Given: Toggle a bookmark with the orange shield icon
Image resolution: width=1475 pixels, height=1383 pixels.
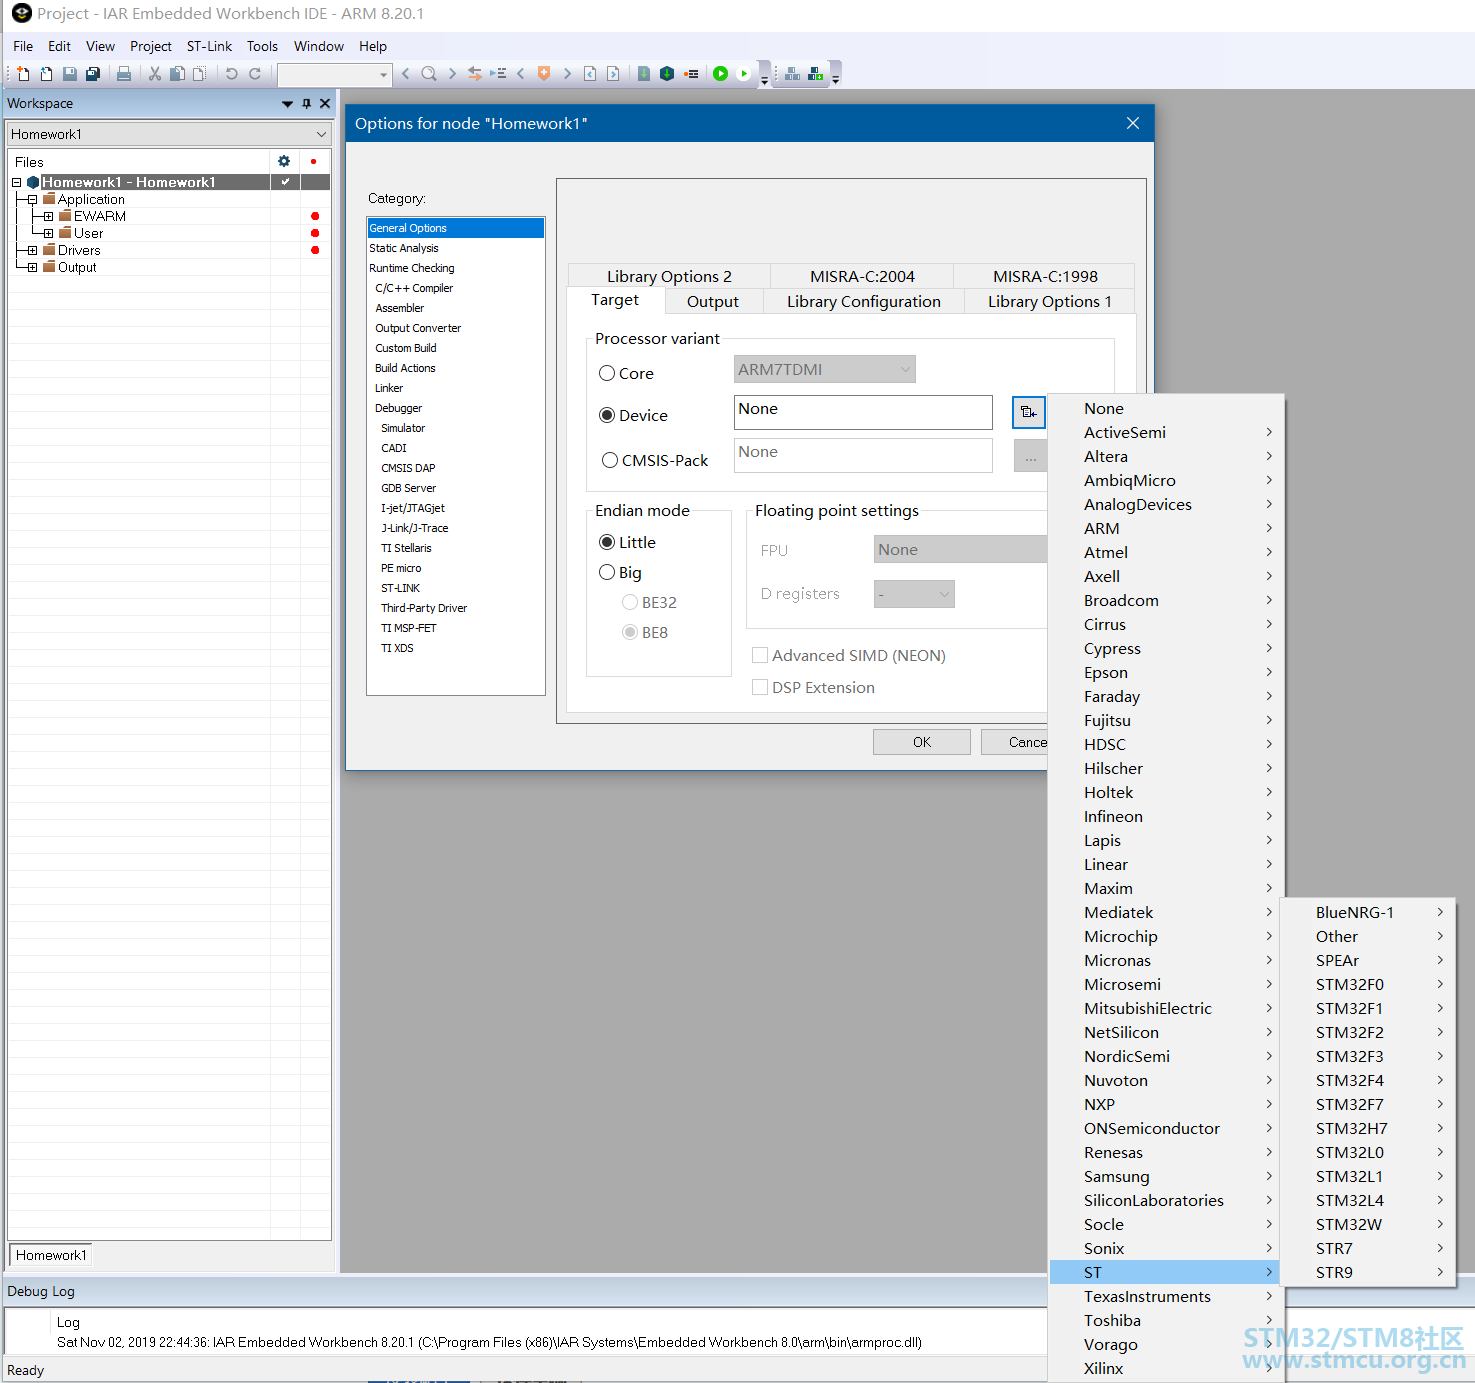Looking at the screenshot, I should 544,74.
